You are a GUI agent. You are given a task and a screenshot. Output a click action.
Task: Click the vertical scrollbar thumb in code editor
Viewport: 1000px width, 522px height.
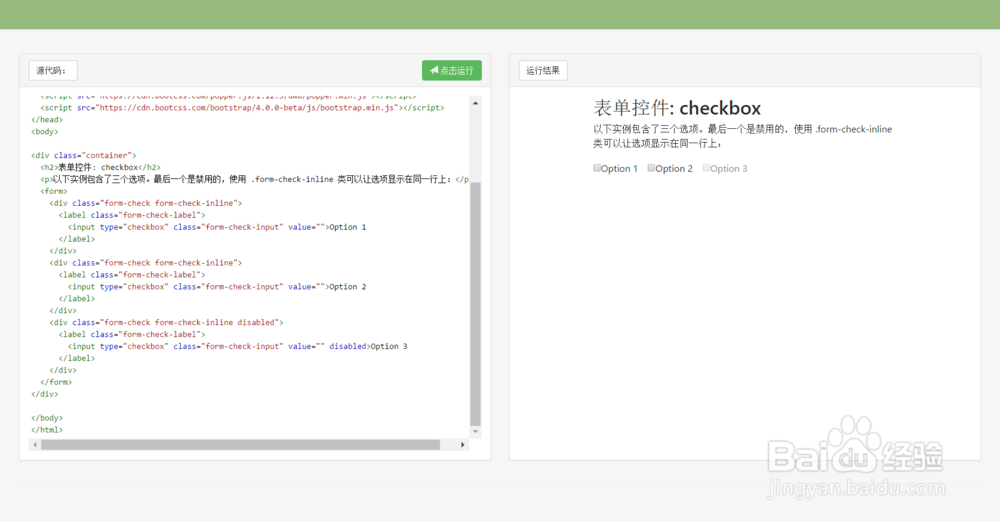475,304
